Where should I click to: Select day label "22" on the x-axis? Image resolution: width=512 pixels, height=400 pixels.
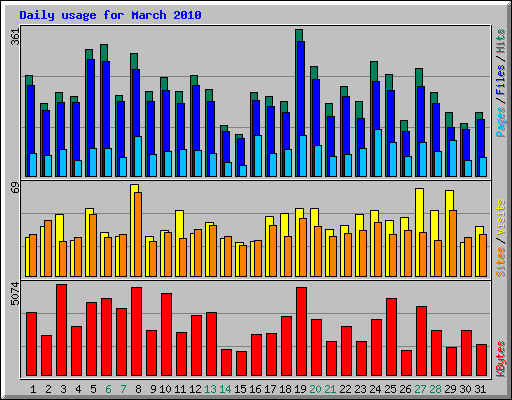click(345, 389)
